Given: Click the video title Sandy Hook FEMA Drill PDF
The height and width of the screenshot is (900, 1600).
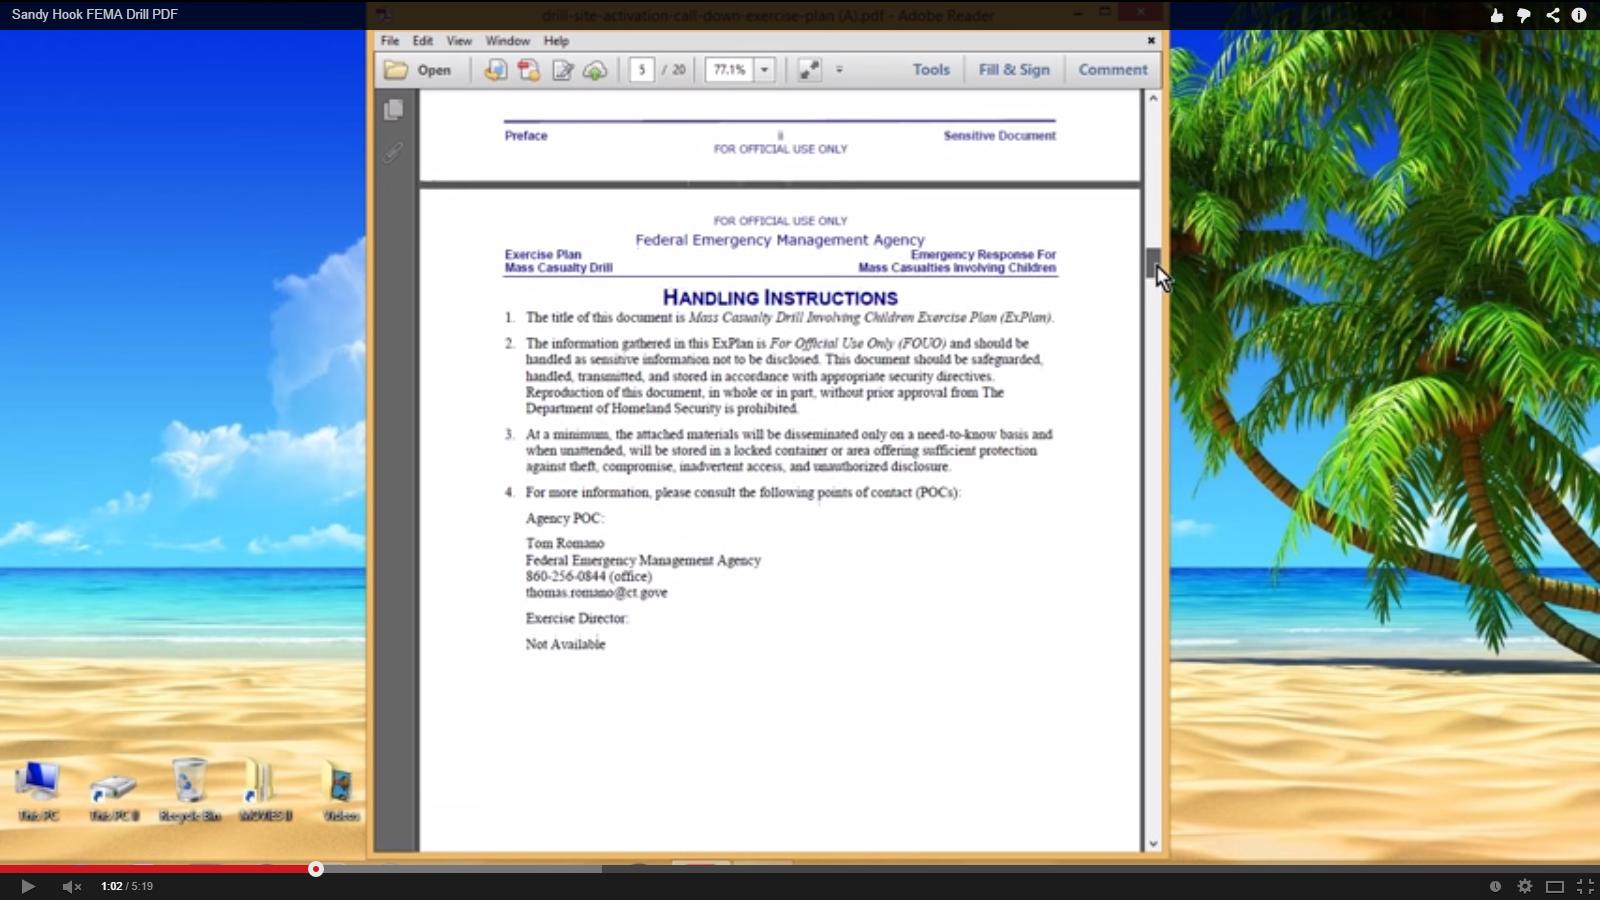Looking at the screenshot, I should tap(95, 15).
